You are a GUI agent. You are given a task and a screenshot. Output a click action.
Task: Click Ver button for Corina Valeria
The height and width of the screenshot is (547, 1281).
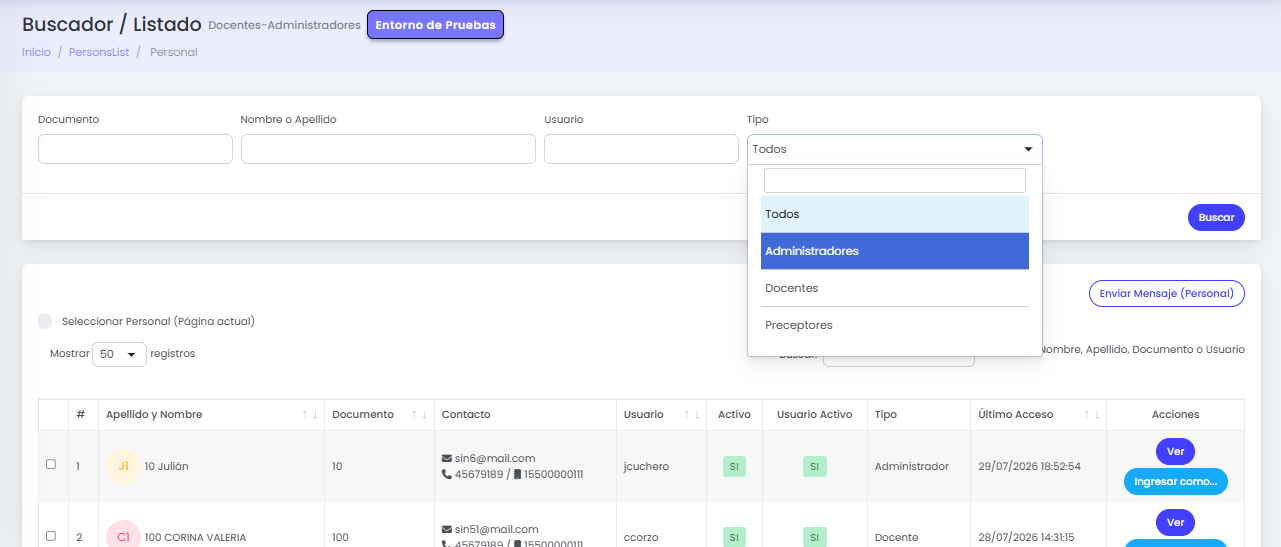1175,522
